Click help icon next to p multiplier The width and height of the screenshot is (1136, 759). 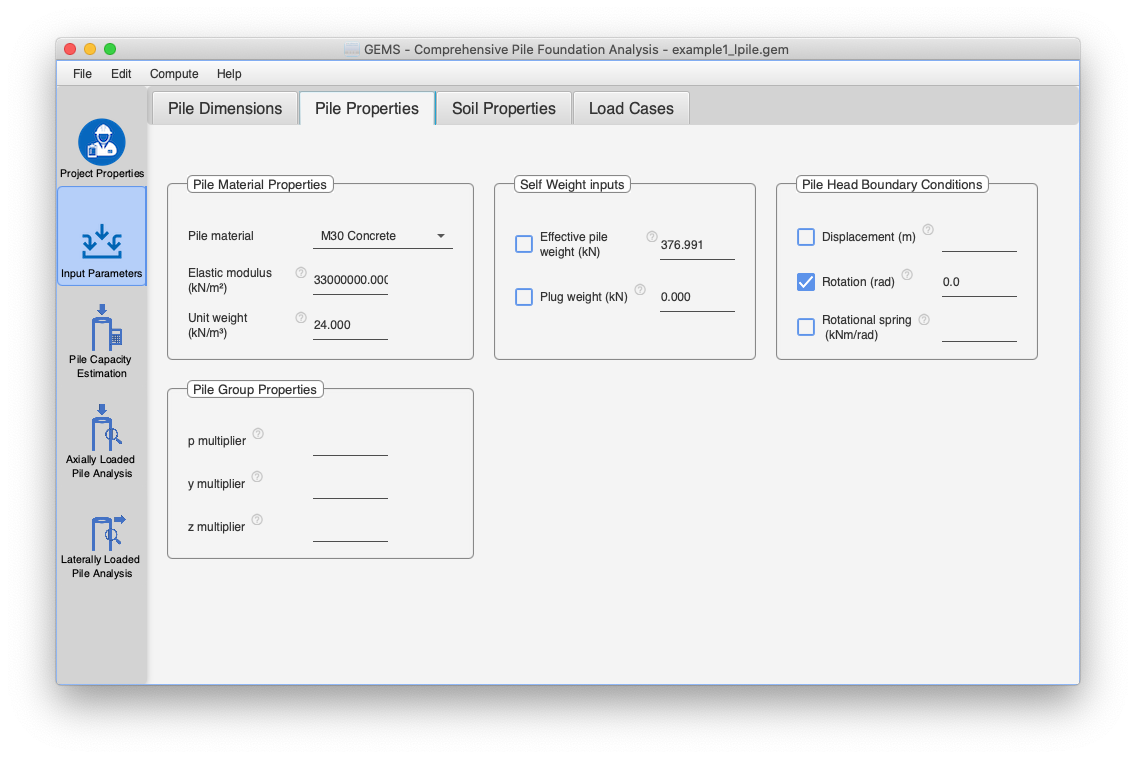[x=258, y=434]
